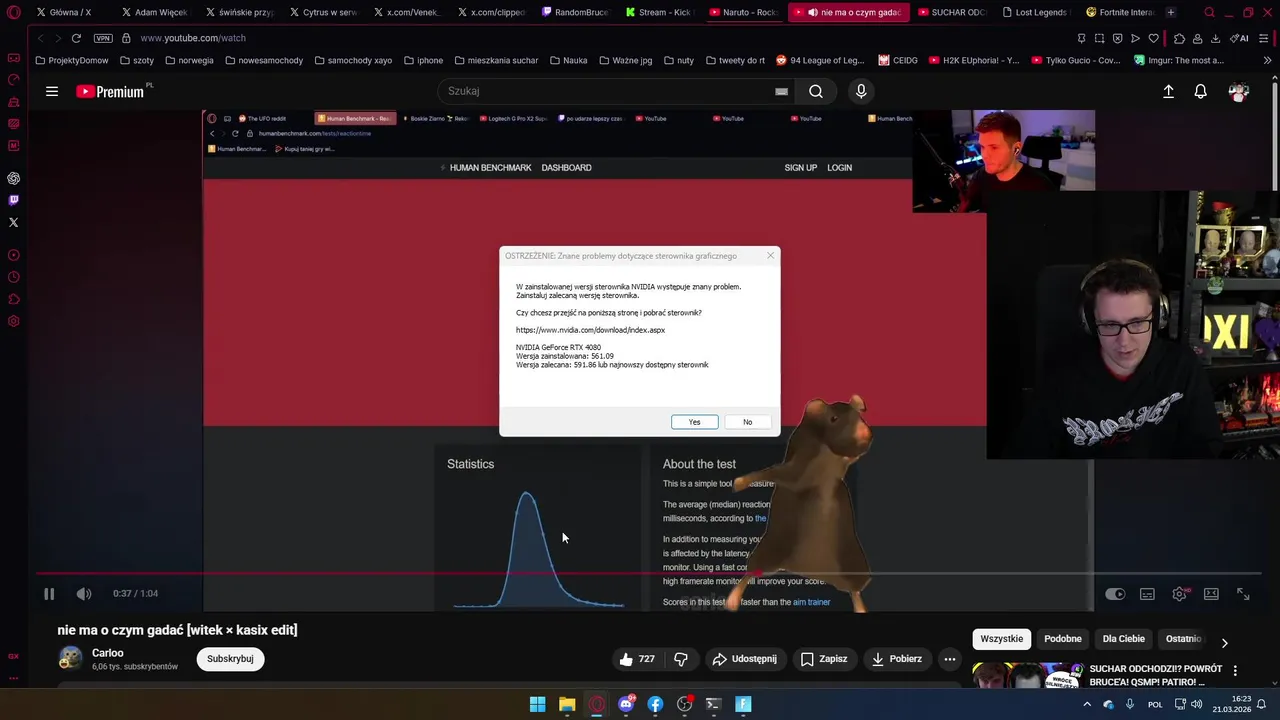Select the Podobne filter chip
This screenshot has height=720, width=1280.
pos(1063,639)
